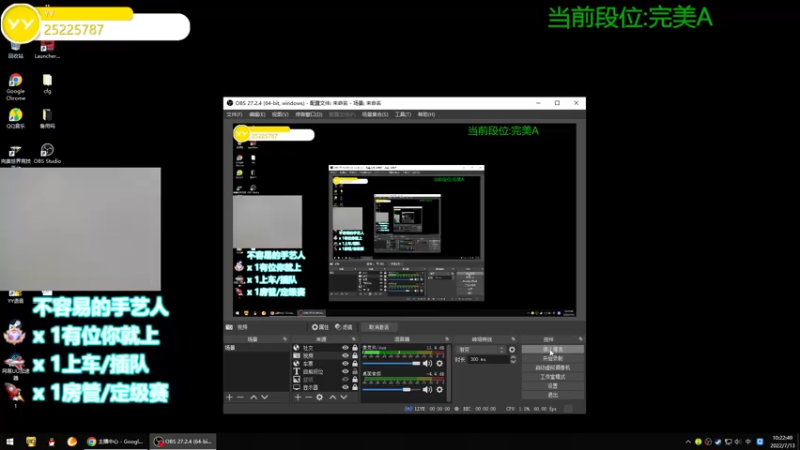Select the OBS 27.2.4 taskbar button
This screenshot has width=800, height=450.
coord(183,441)
